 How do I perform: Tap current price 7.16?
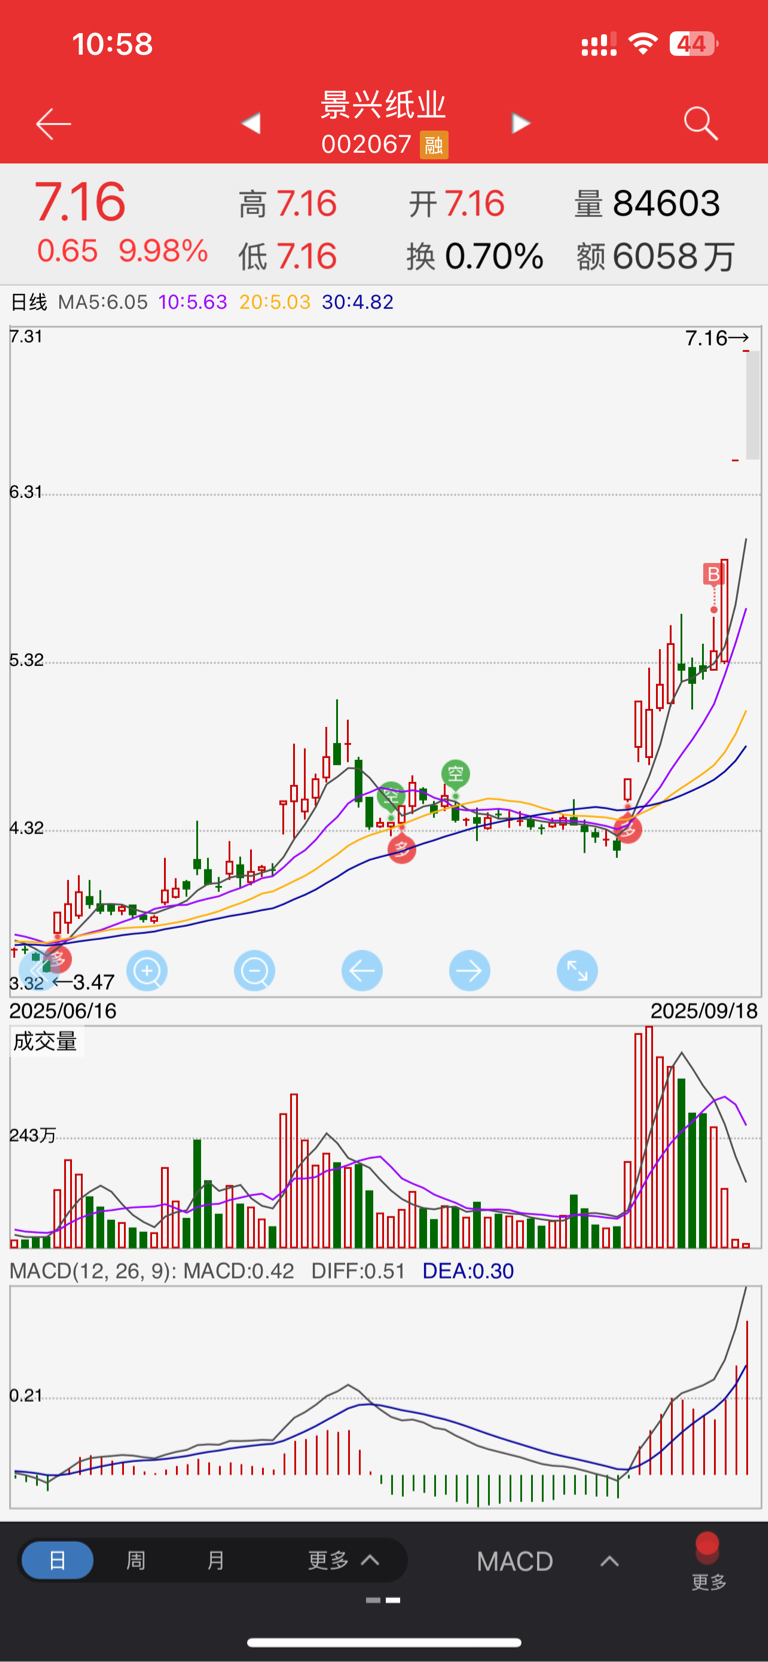80,202
